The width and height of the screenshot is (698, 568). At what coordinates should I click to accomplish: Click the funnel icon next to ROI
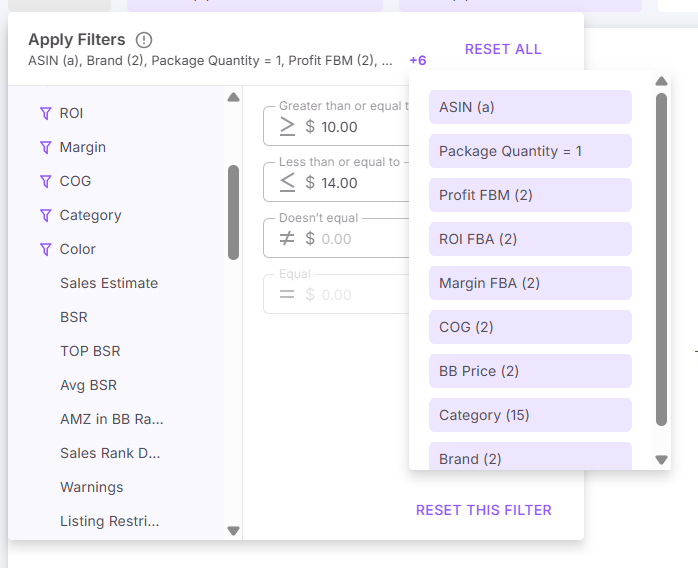coord(45,113)
